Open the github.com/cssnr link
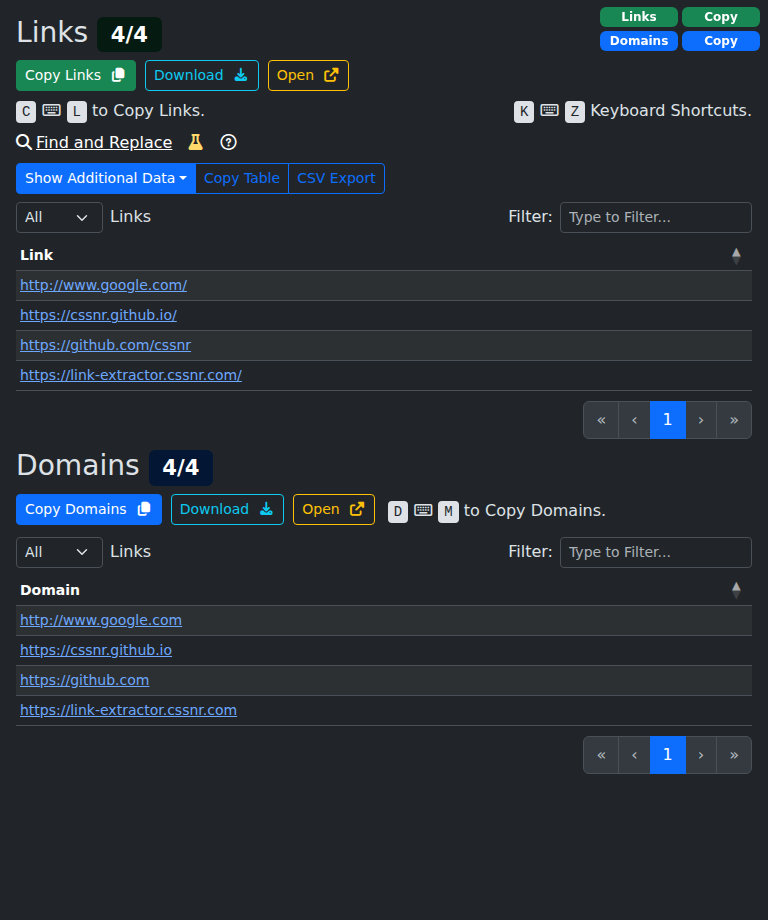The height and width of the screenshot is (920, 768). coord(105,345)
